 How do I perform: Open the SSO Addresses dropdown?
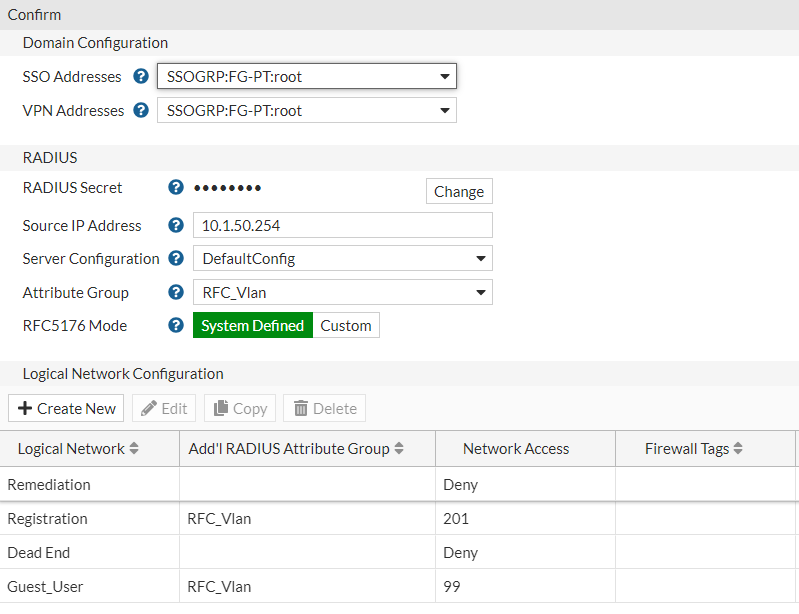306,76
